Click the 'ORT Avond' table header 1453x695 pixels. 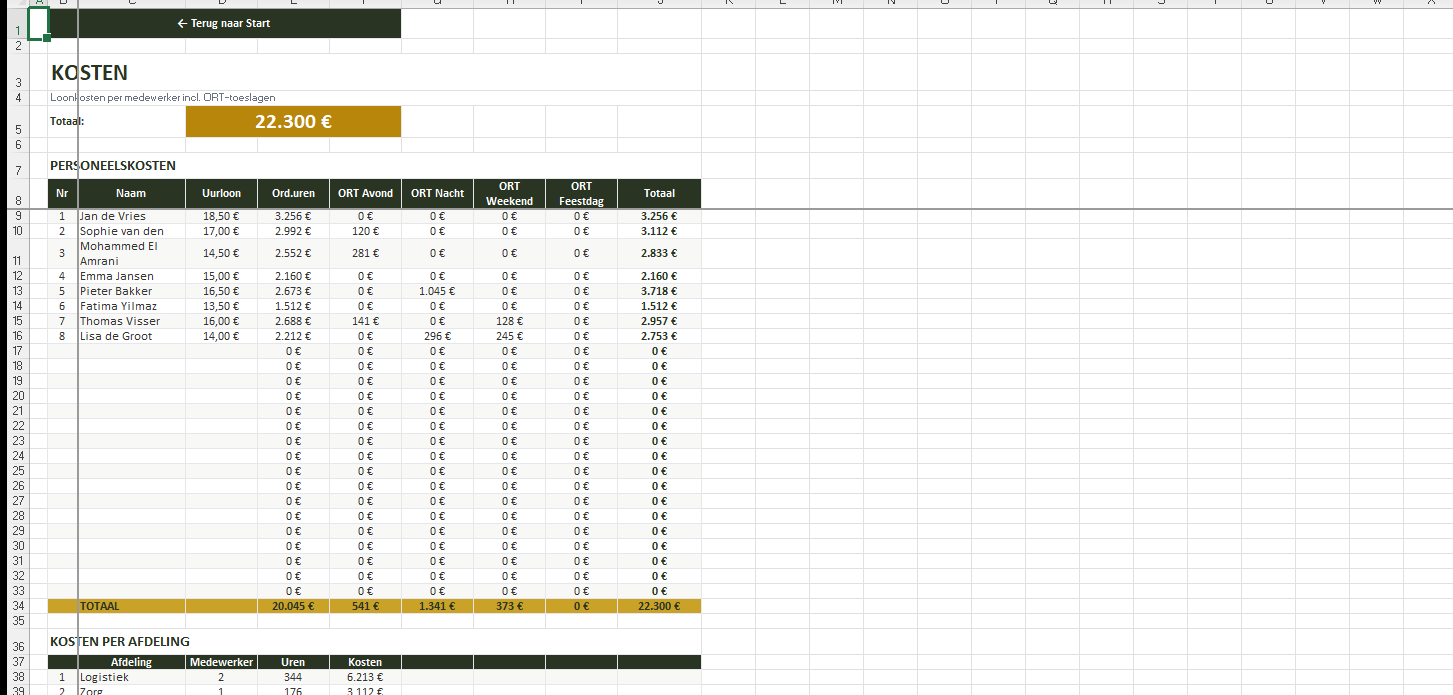(x=365, y=194)
